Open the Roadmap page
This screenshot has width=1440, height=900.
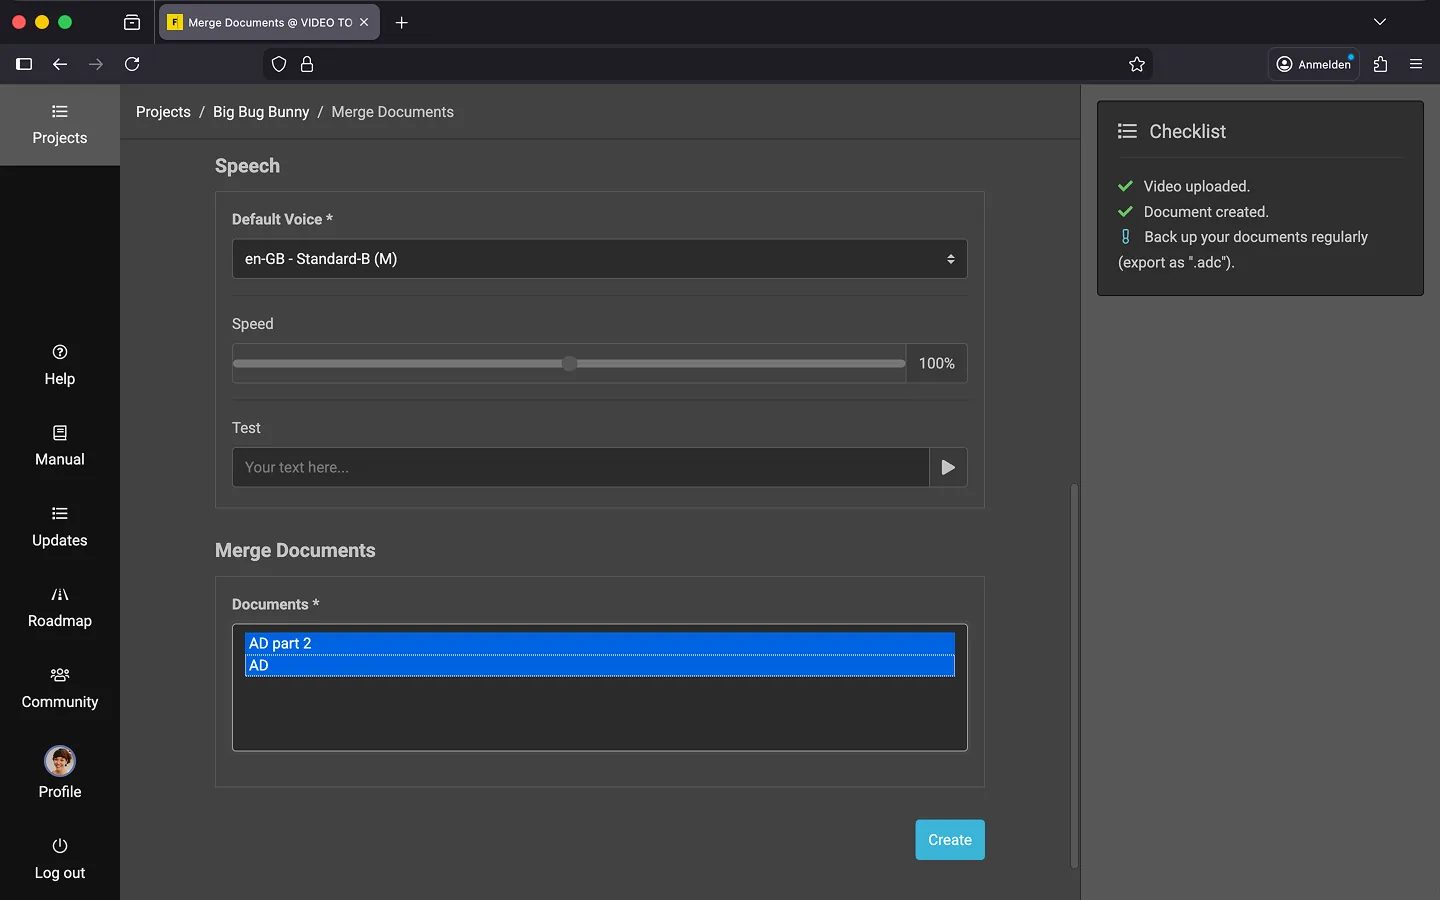(60, 608)
